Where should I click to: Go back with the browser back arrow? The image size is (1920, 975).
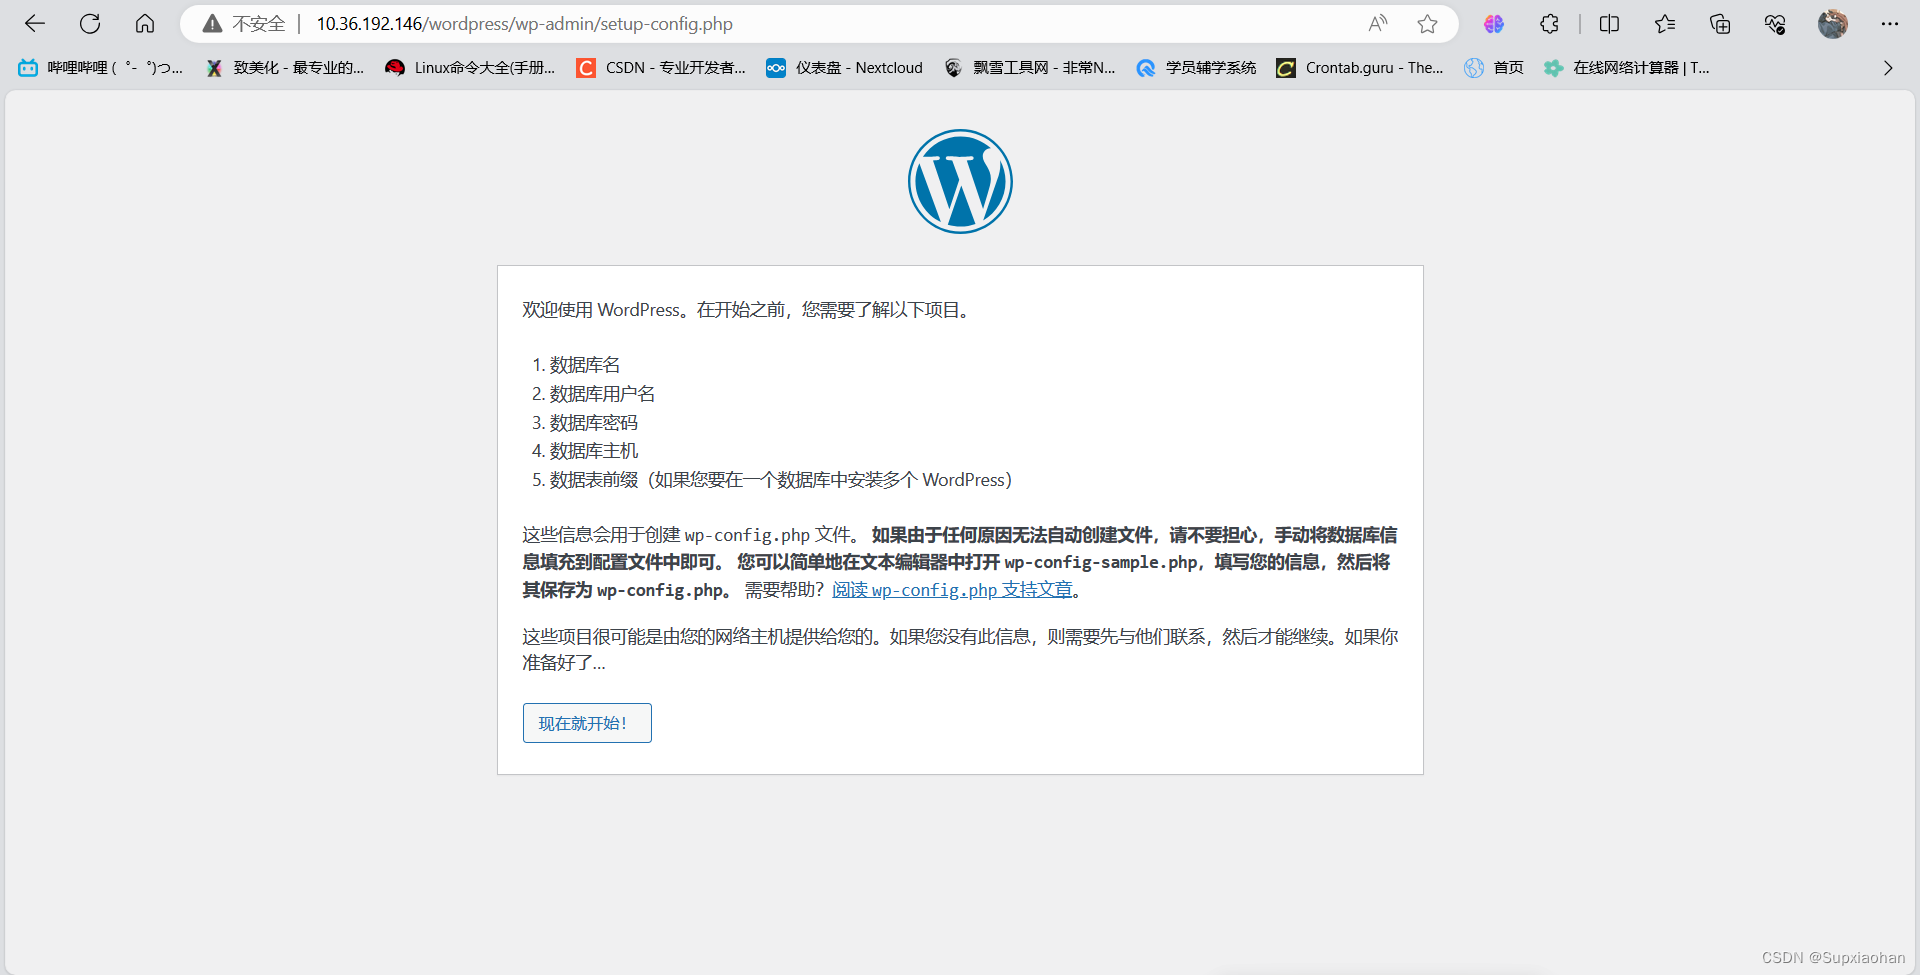tap(35, 23)
